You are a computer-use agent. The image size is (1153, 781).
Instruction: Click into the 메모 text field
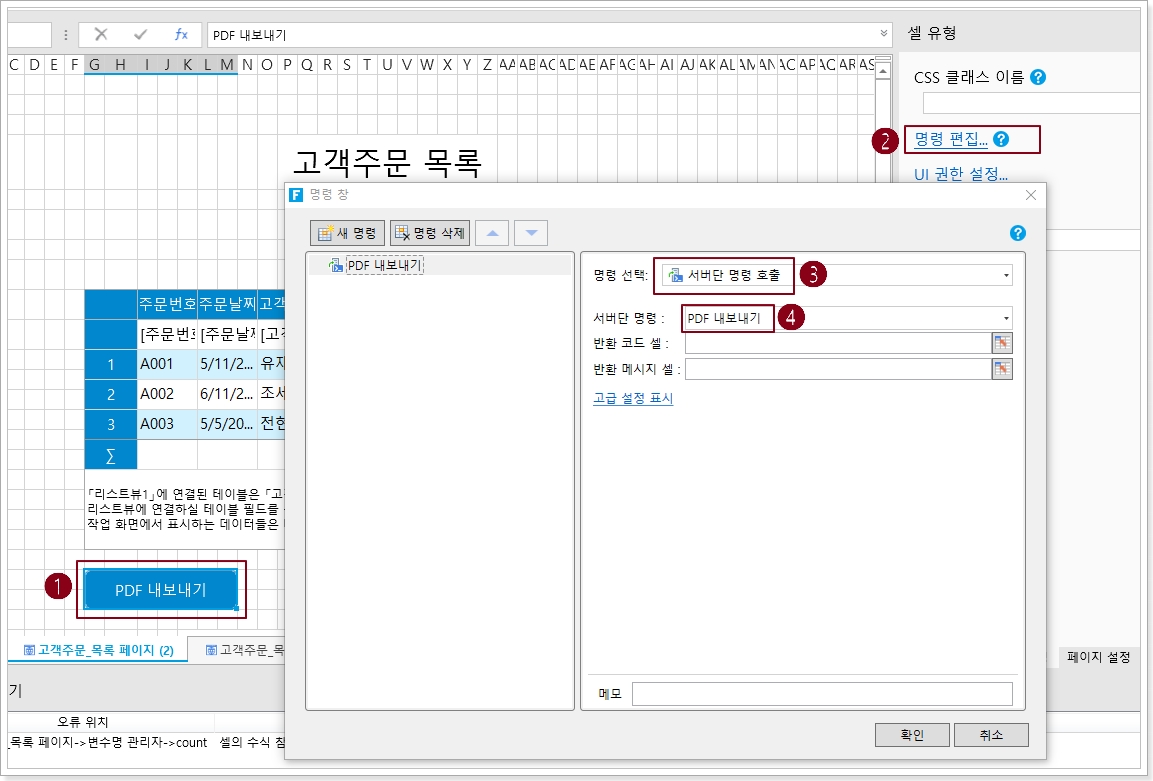pyautogui.click(x=821, y=694)
